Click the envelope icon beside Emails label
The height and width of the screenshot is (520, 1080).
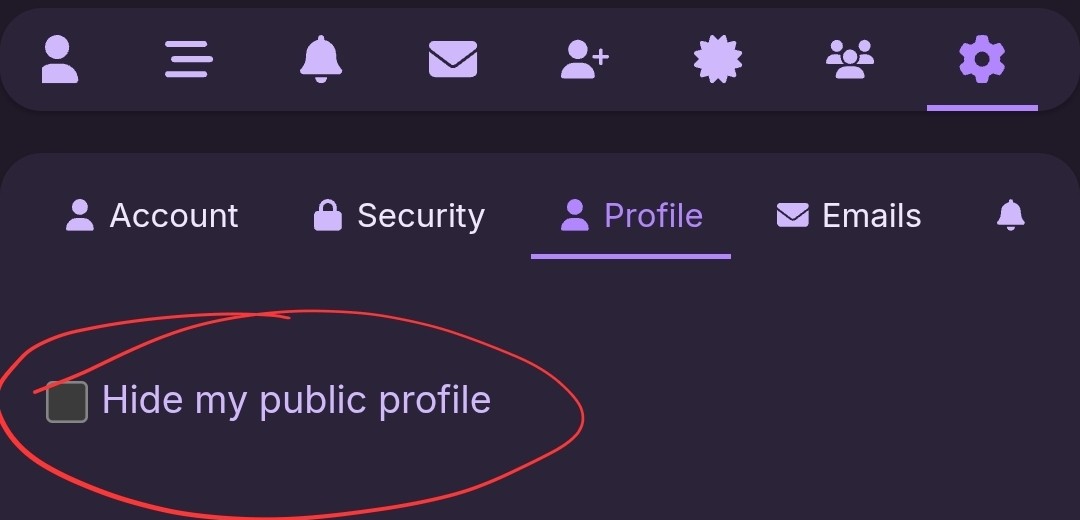[x=793, y=215]
